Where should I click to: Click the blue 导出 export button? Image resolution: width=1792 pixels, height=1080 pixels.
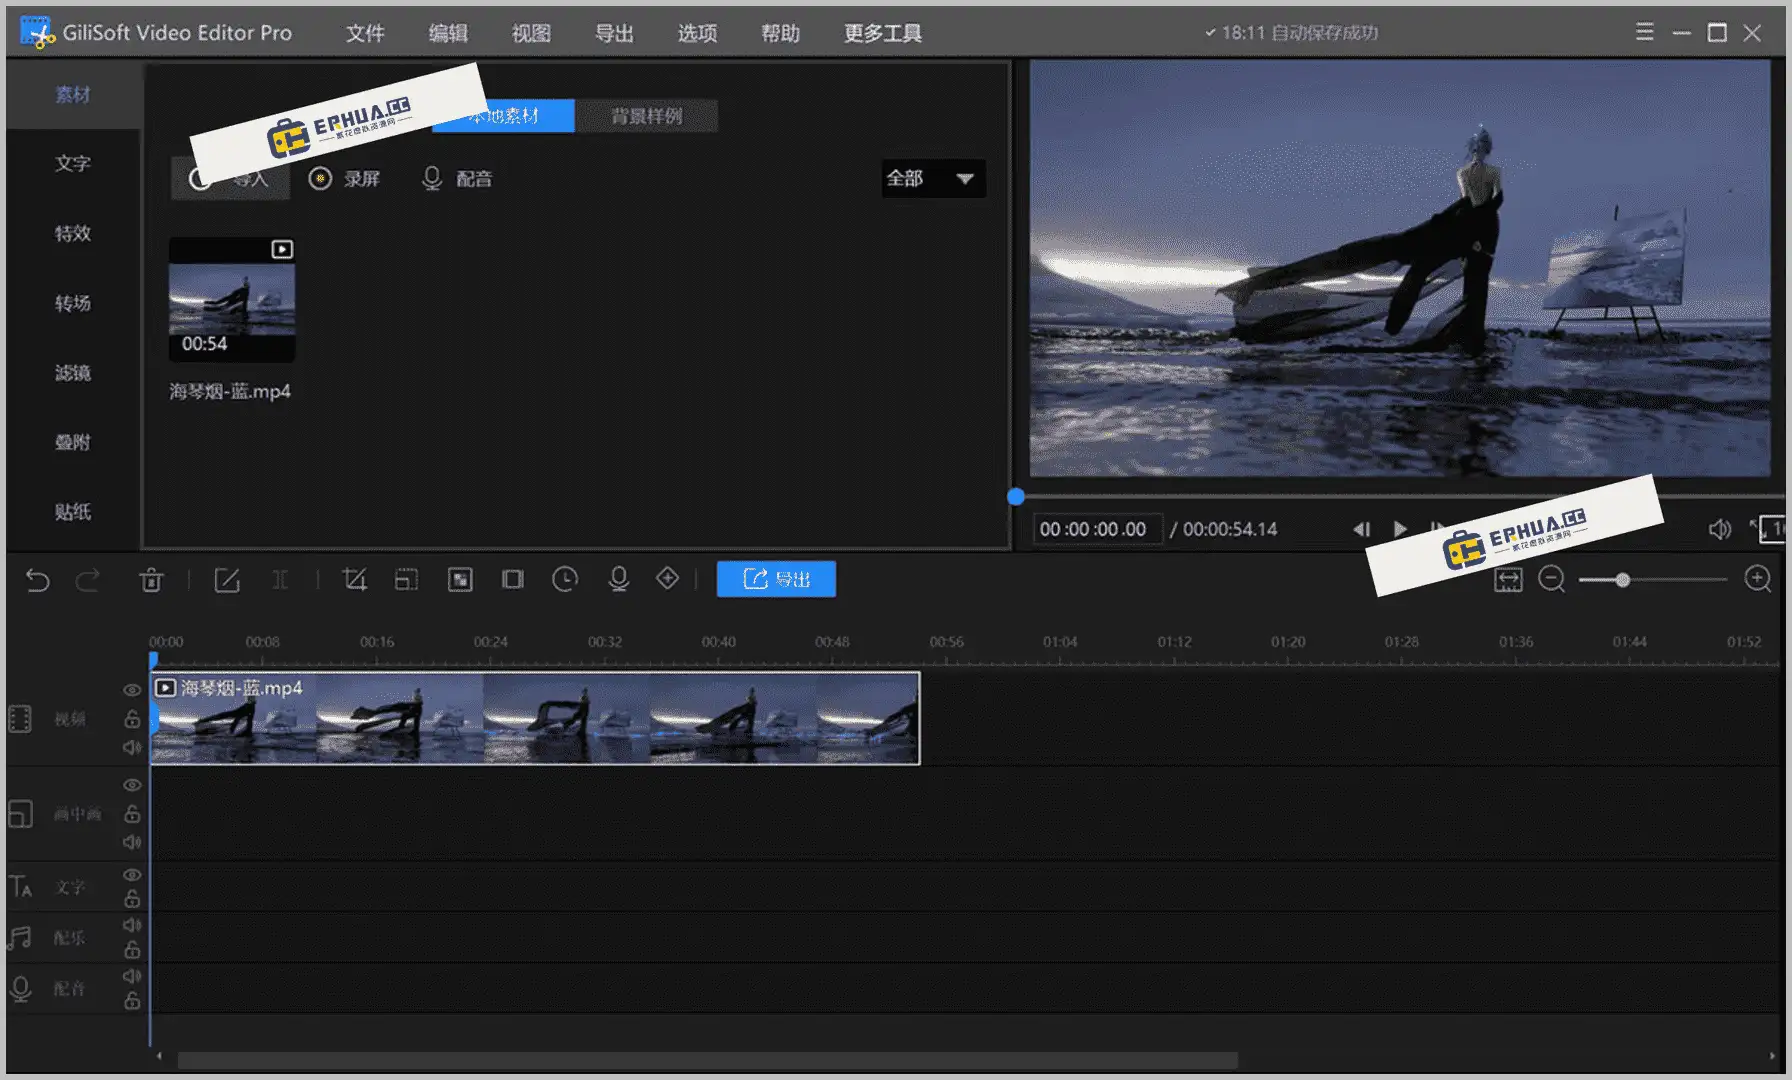[776, 579]
